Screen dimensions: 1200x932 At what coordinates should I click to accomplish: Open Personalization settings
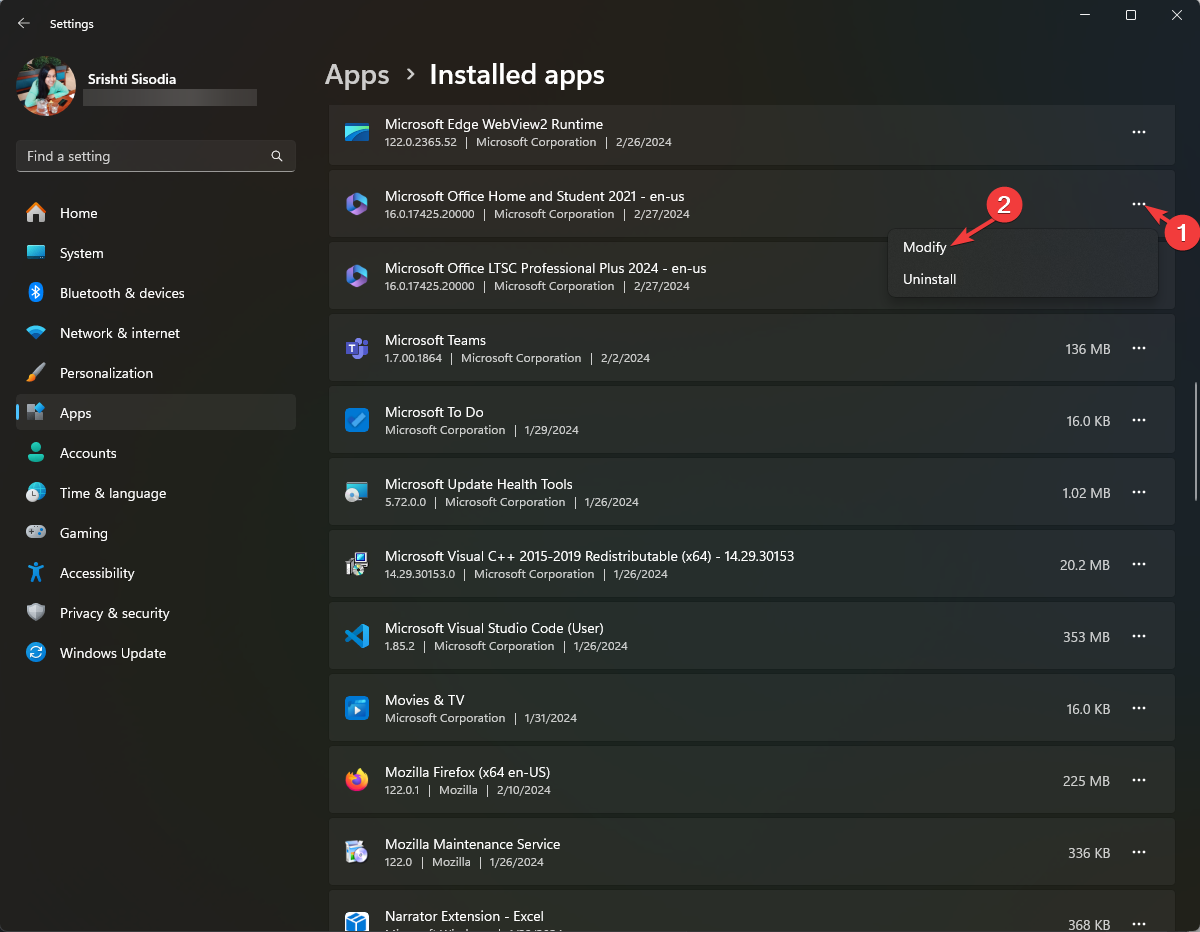click(x=156, y=373)
